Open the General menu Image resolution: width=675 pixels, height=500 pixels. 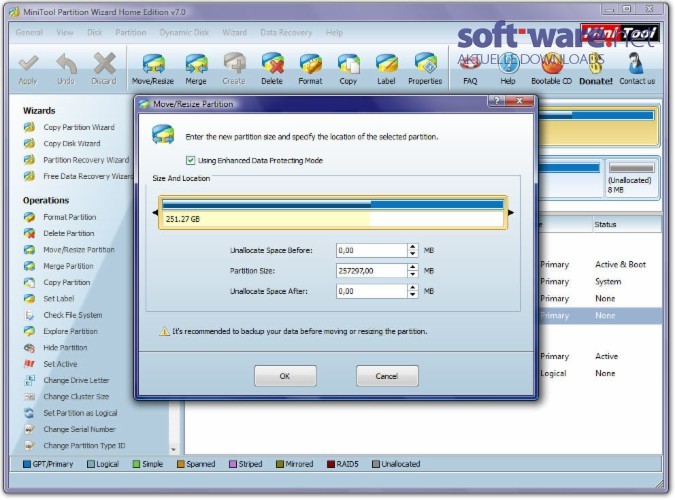(29, 33)
